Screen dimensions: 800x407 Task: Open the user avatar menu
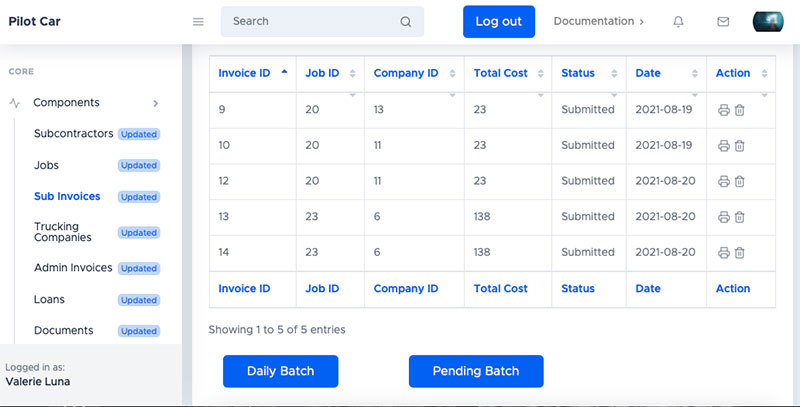767,22
